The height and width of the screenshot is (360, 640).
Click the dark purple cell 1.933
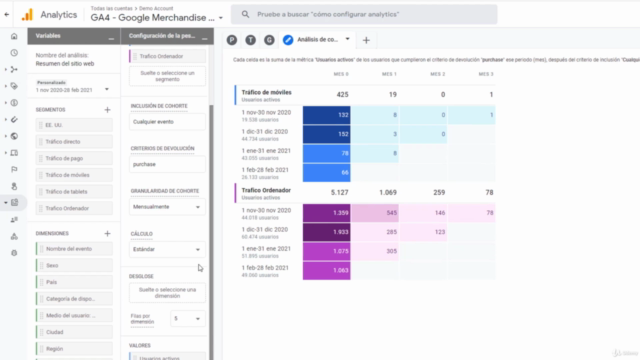coord(327,232)
